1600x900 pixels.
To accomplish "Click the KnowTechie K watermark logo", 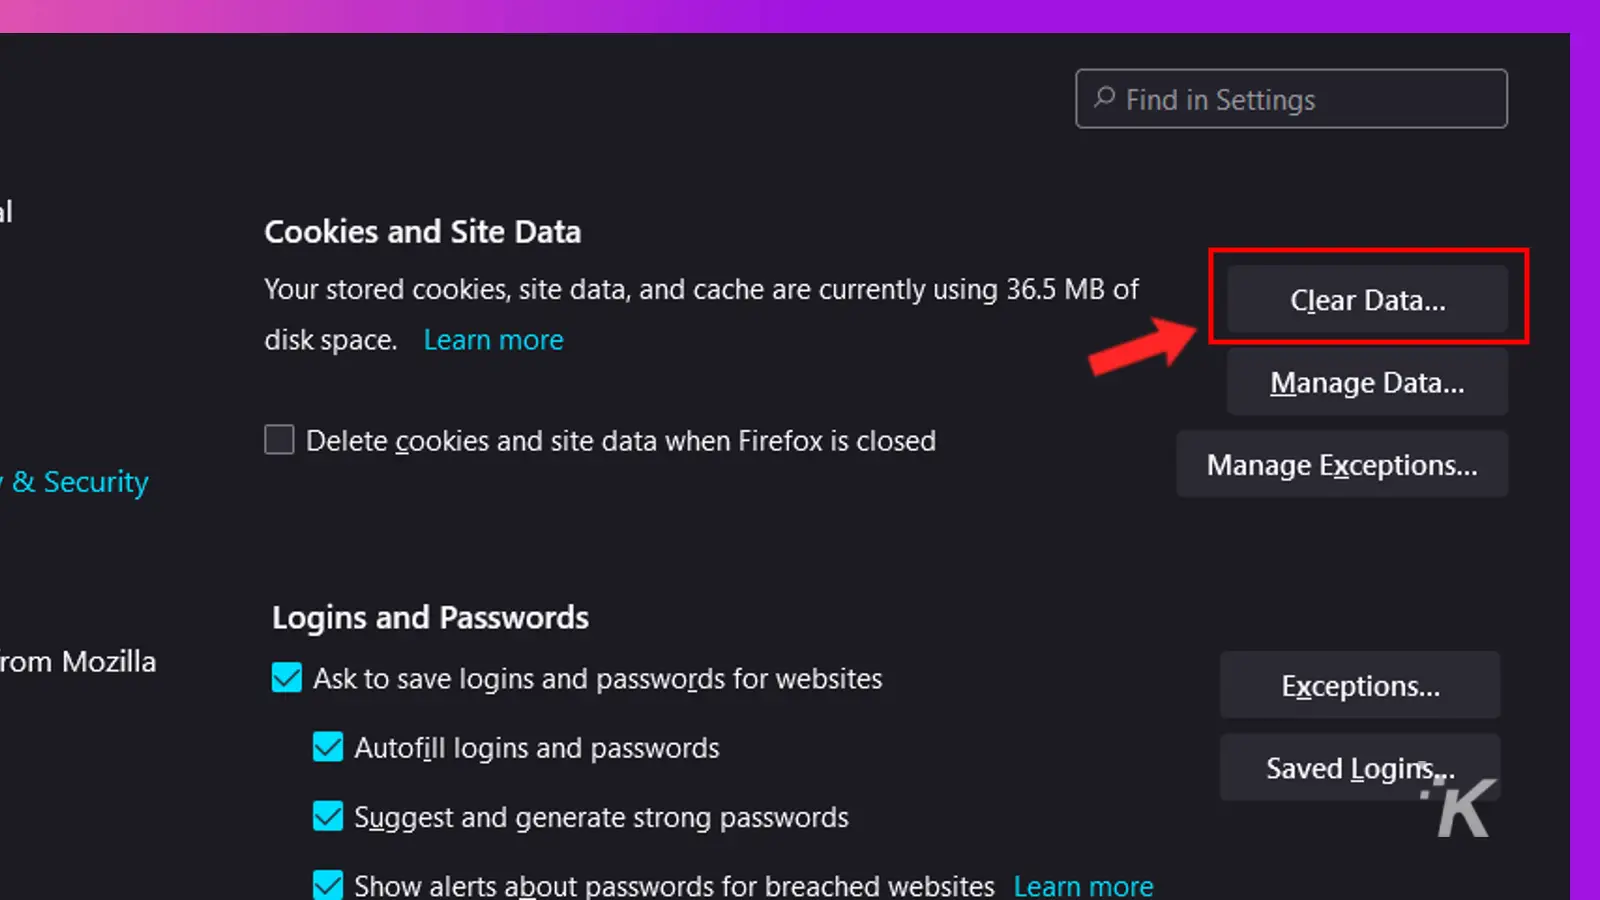I will (x=1458, y=807).
